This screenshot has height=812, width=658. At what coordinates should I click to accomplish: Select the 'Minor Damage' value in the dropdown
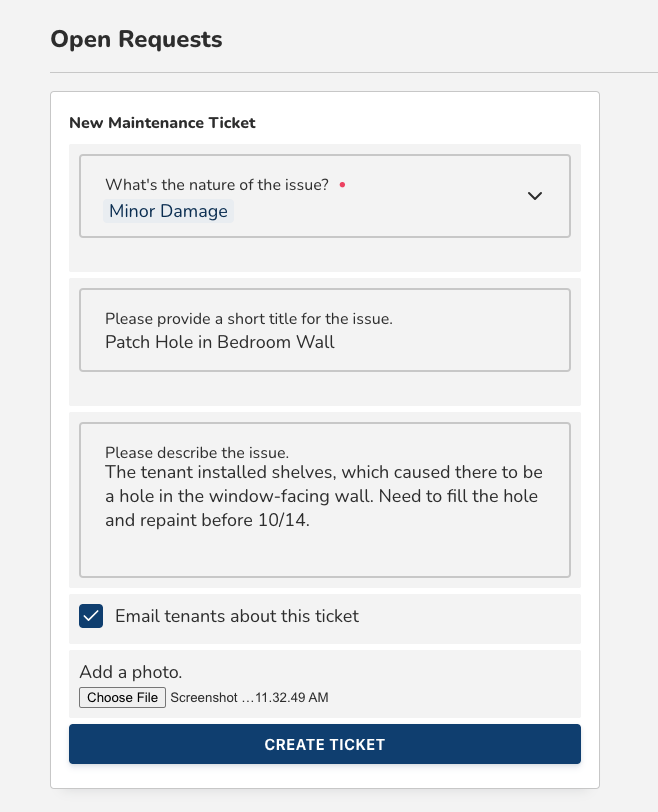coord(167,211)
